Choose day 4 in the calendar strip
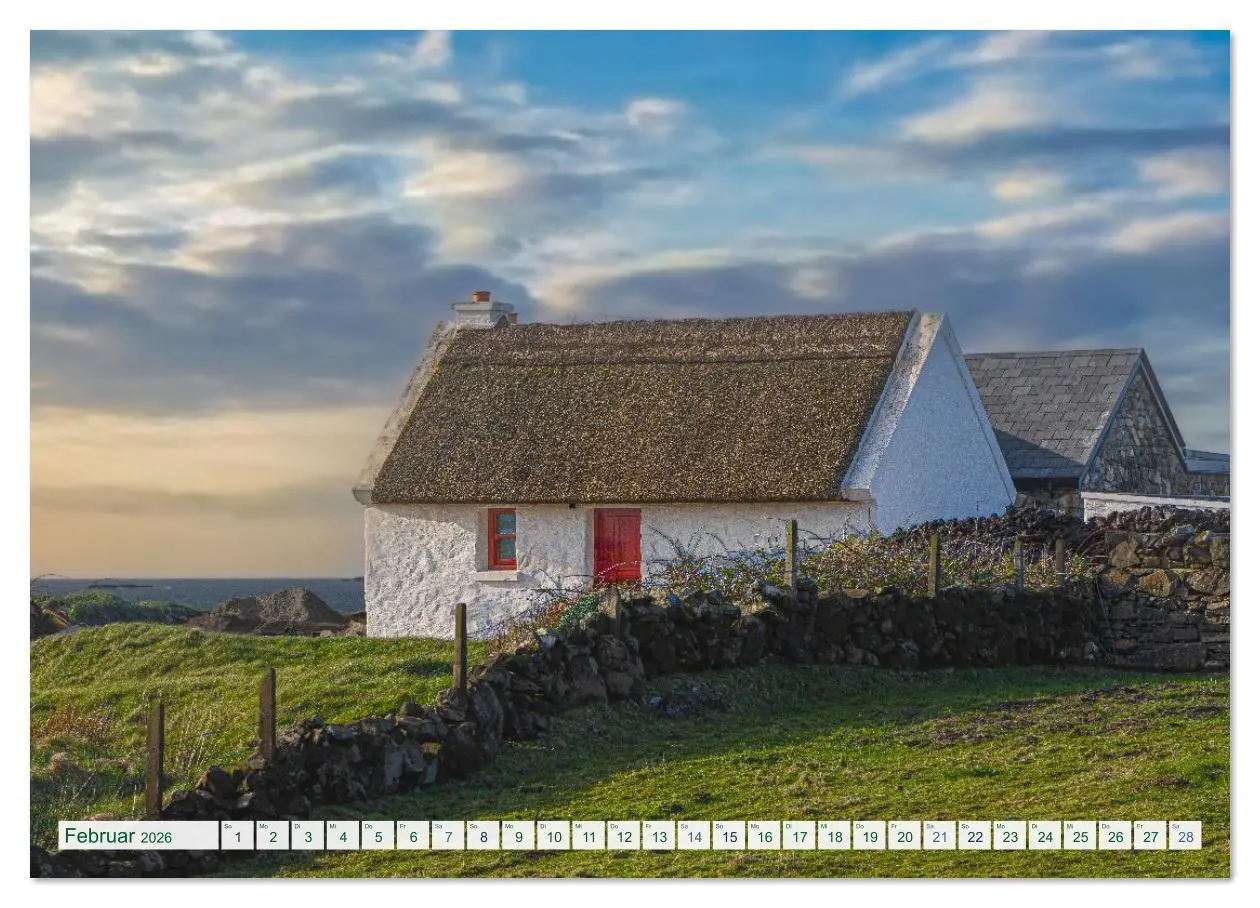Image resolution: width=1260 pixels, height=908 pixels. 342,836
